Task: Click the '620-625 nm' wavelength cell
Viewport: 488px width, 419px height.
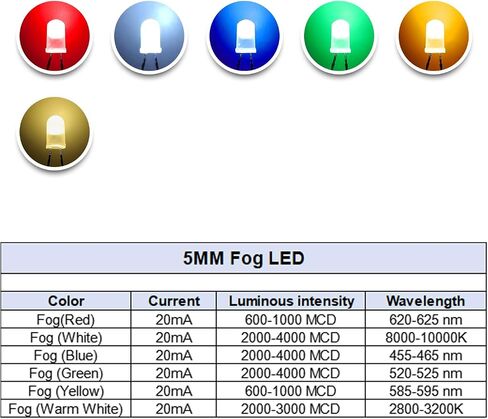Action: pos(426,320)
